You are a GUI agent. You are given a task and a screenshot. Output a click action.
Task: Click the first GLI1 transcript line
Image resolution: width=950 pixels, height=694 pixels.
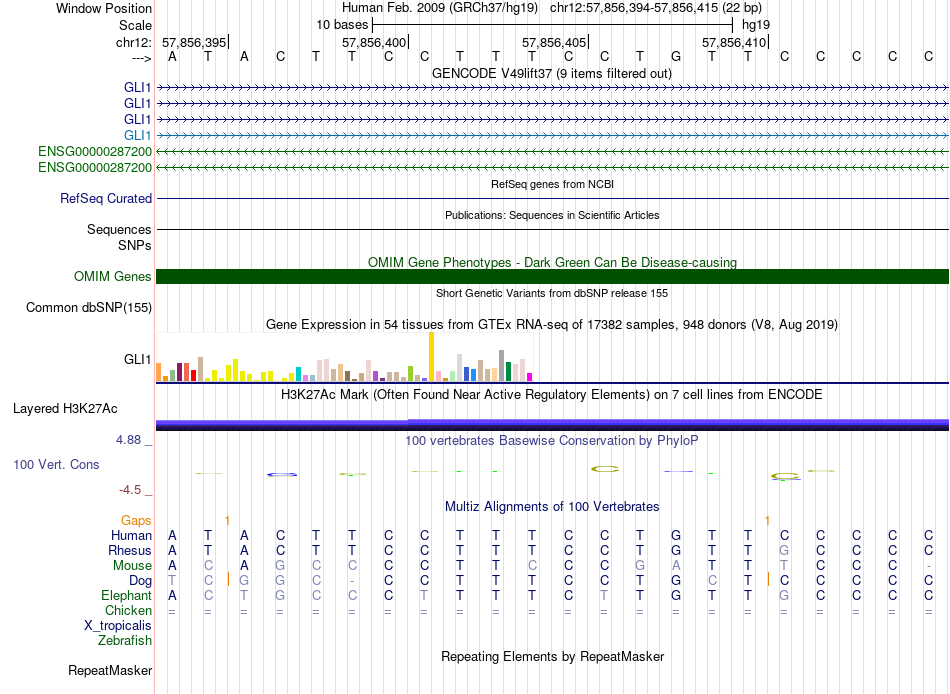click(x=552, y=88)
